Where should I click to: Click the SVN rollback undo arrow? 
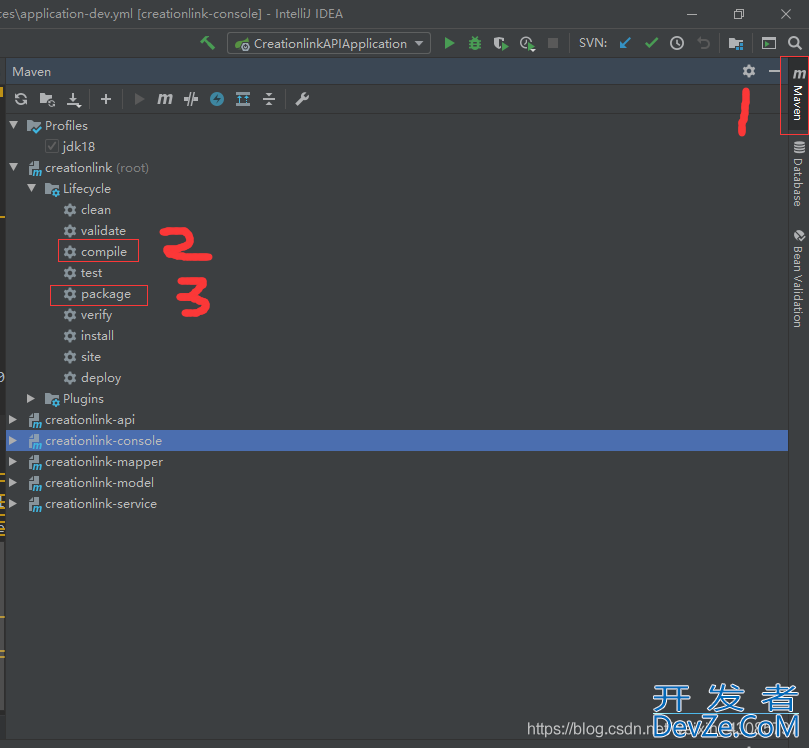[x=703, y=43]
